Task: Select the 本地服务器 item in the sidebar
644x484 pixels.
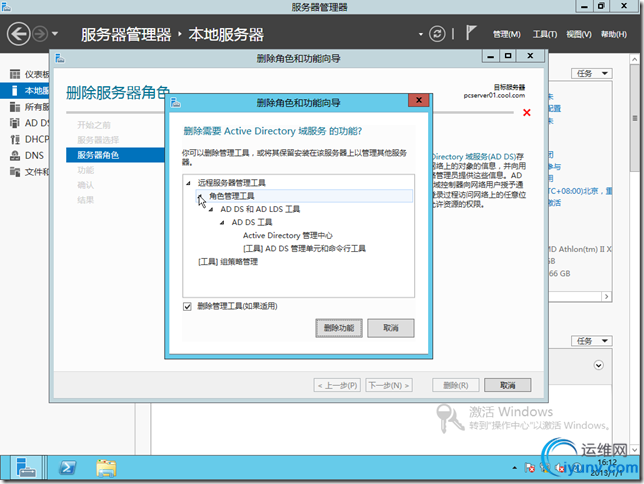Action: tap(25, 91)
